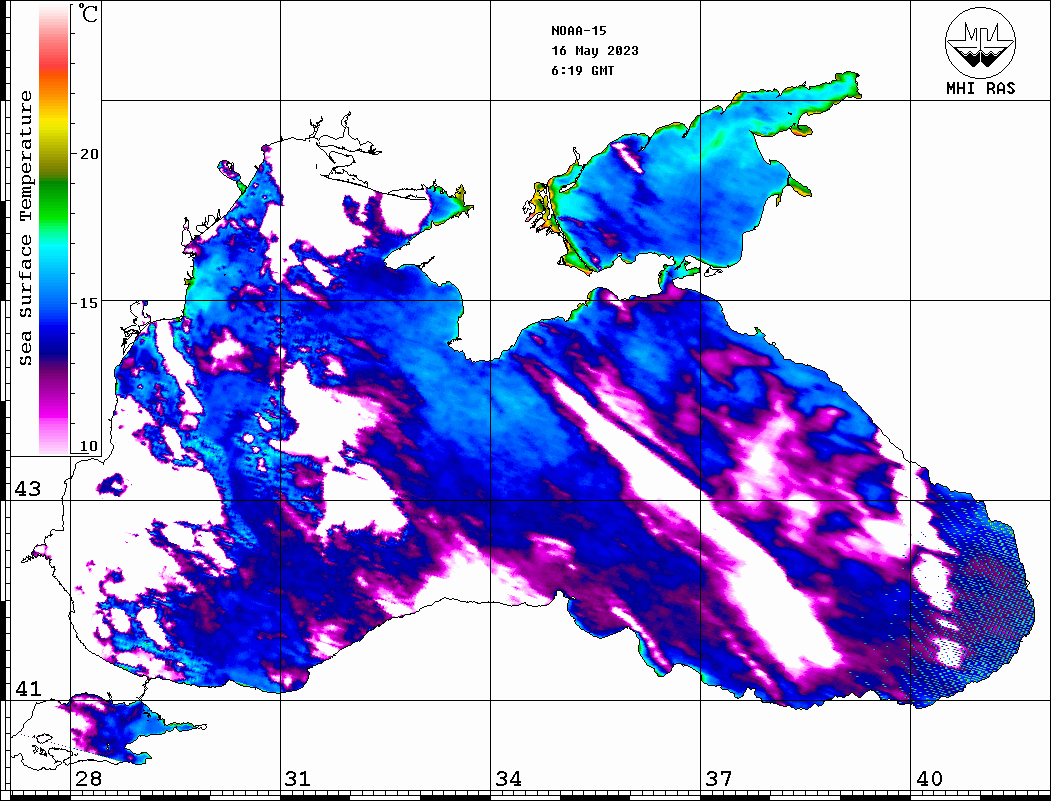Click the 'Sea Surface Temperature' vertical title
The width and height of the screenshot is (1051, 801).
click(25, 228)
